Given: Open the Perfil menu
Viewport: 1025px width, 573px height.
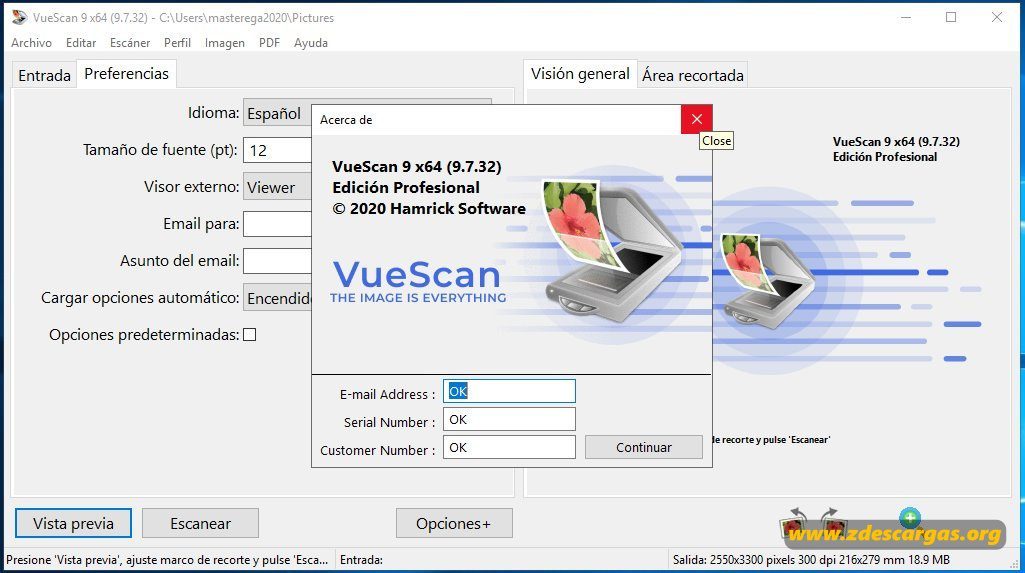Looking at the screenshot, I should click(177, 42).
